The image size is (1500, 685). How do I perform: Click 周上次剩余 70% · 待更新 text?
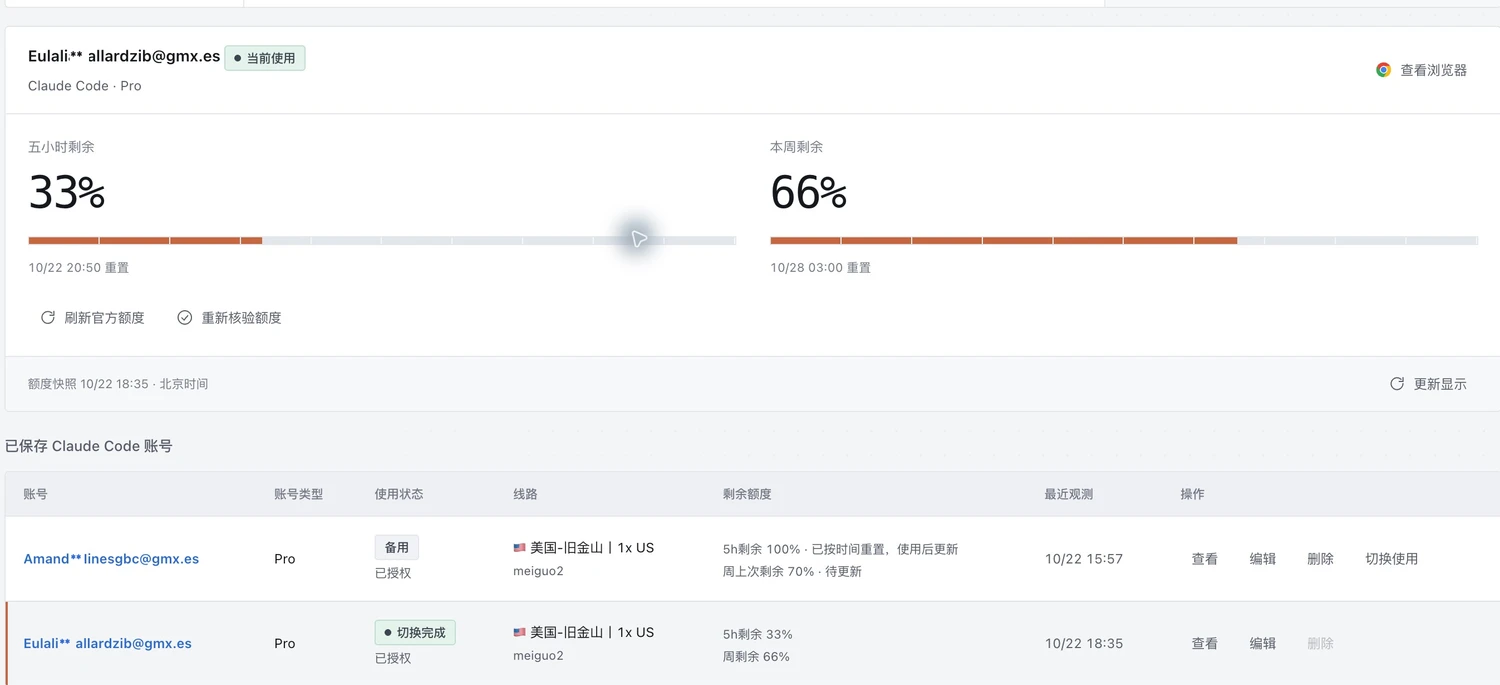[x=792, y=572]
